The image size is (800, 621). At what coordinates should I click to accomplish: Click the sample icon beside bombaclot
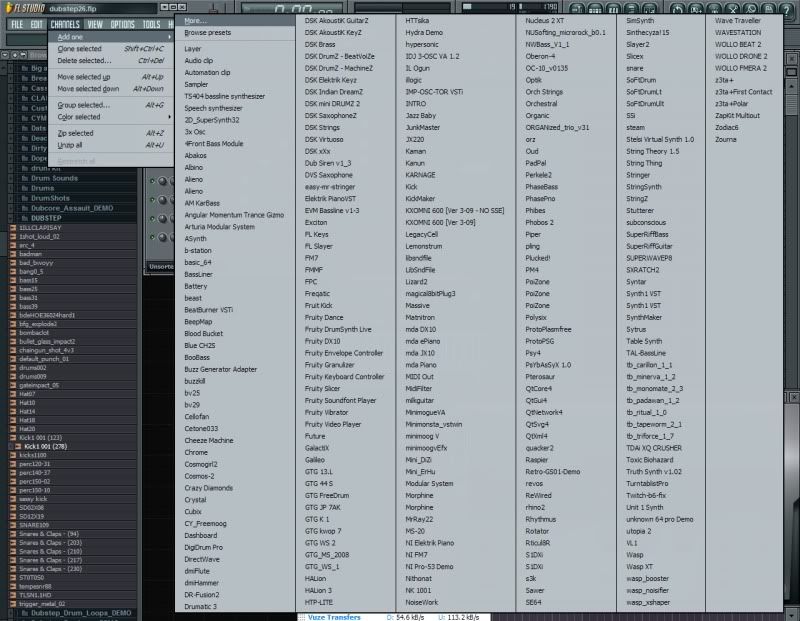(13, 333)
